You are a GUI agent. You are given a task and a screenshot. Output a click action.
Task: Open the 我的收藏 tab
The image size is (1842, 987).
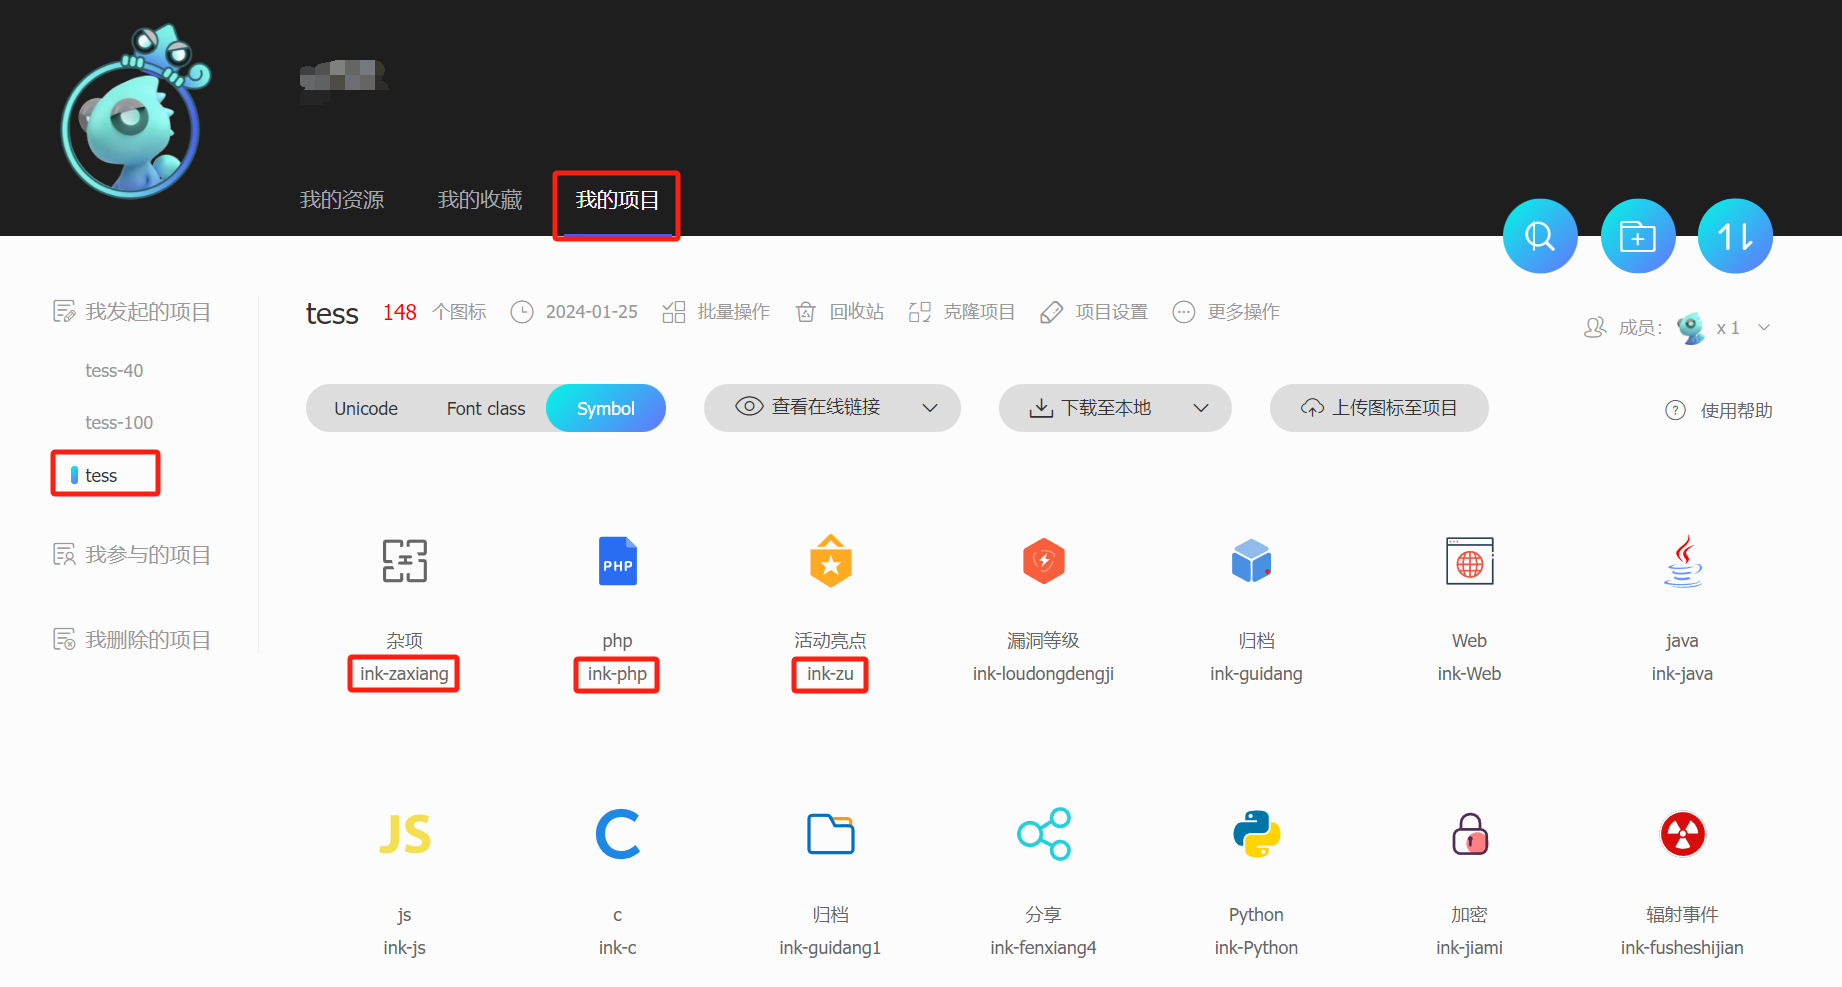[x=480, y=200]
